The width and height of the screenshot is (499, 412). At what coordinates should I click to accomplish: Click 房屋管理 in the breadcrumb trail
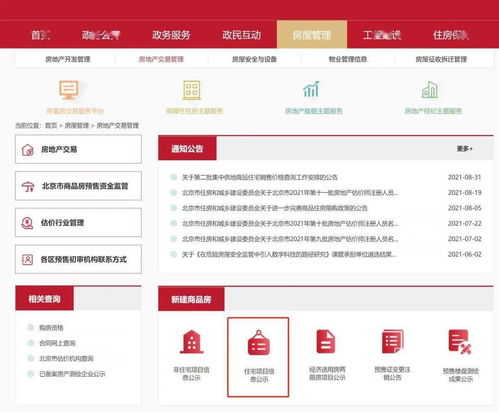[77, 125]
